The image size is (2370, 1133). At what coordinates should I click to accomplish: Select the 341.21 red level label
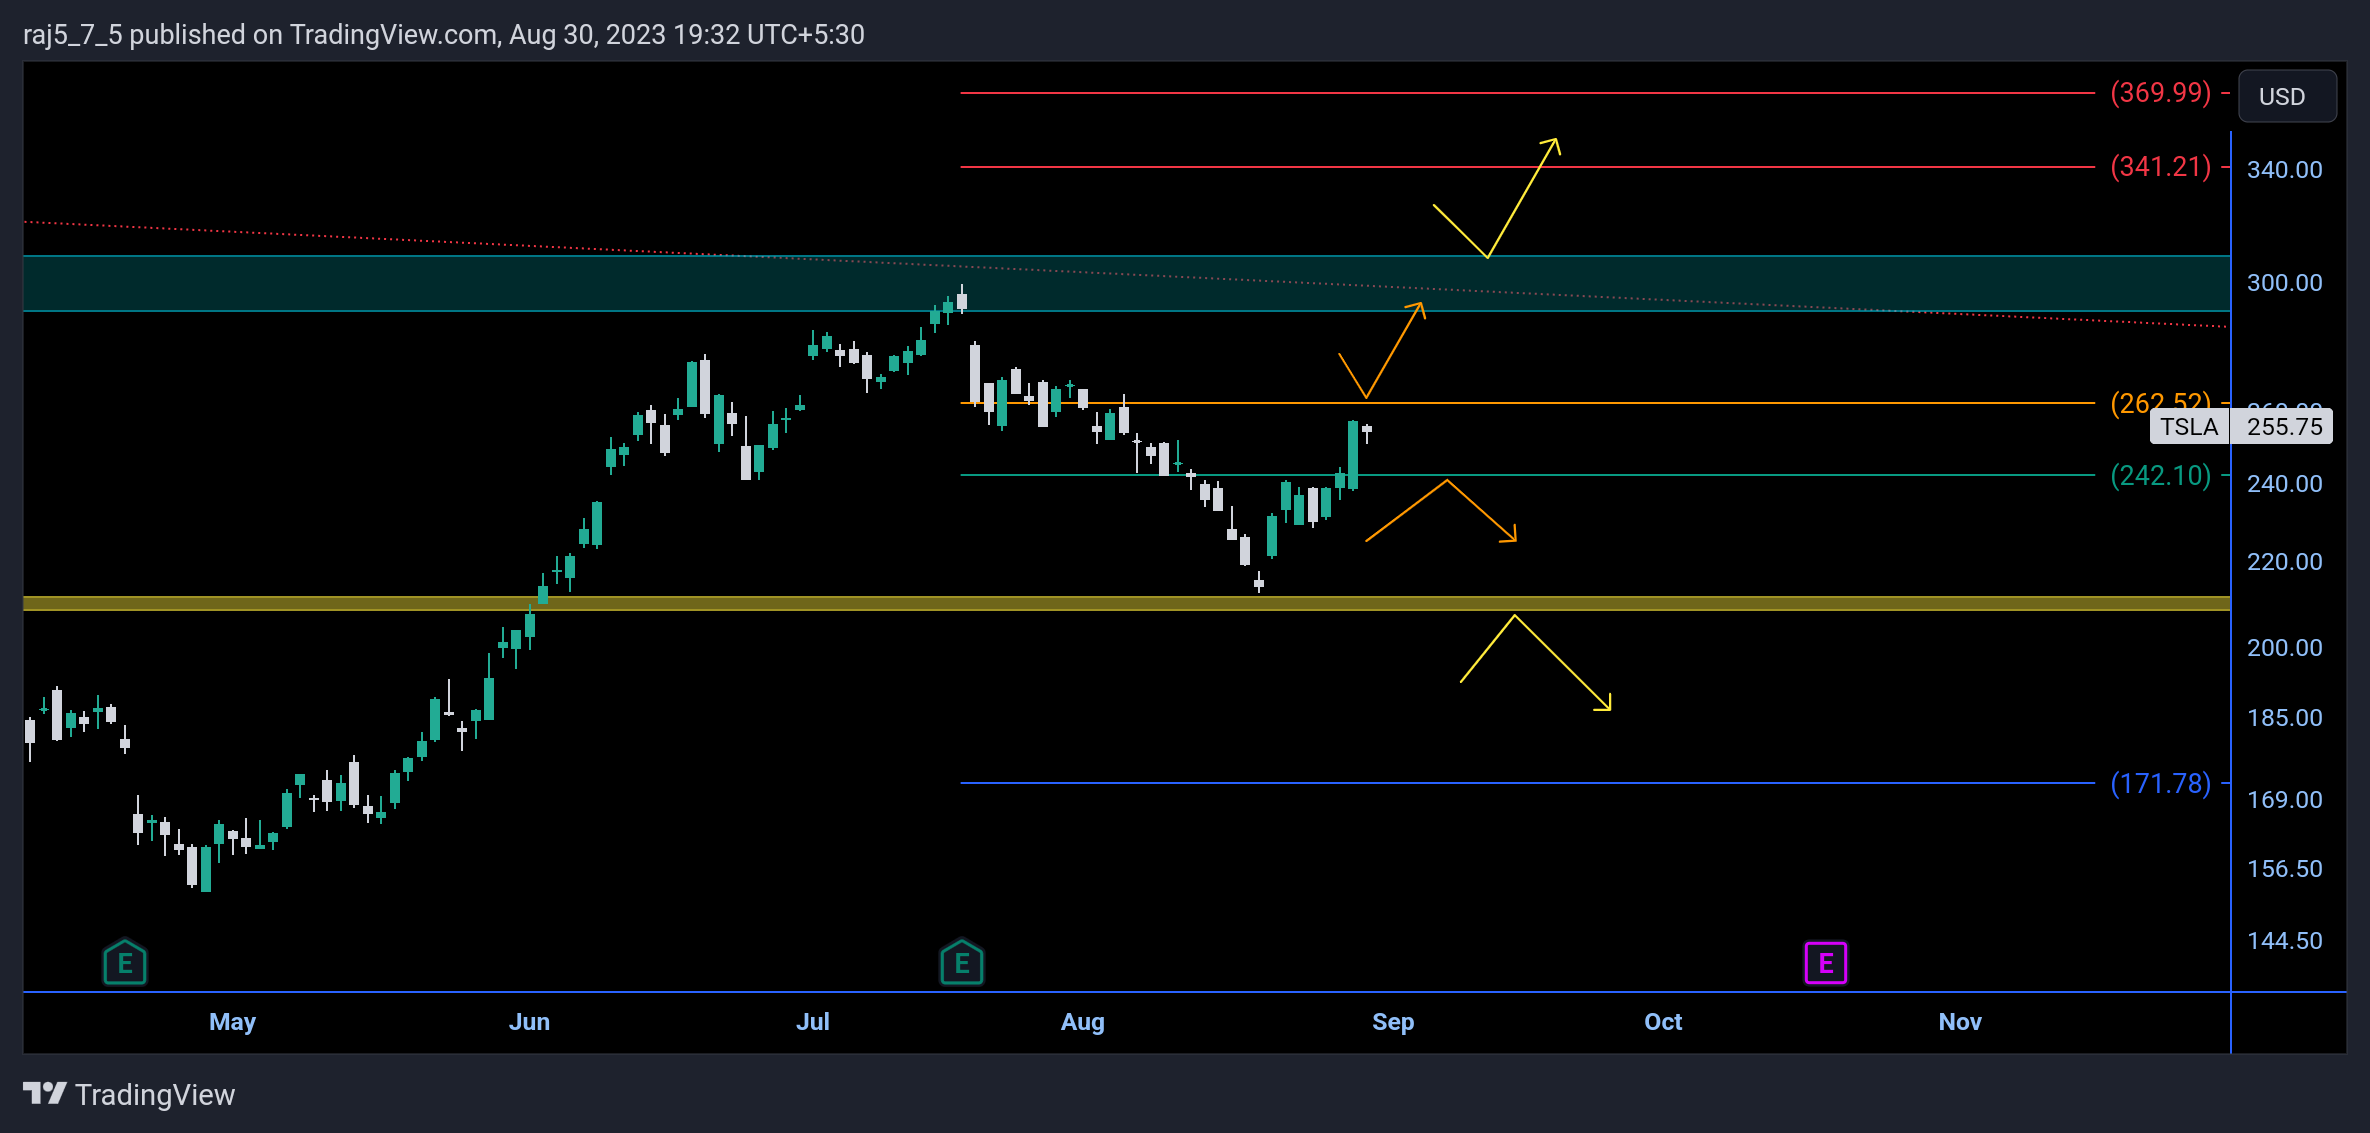(x=2160, y=167)
